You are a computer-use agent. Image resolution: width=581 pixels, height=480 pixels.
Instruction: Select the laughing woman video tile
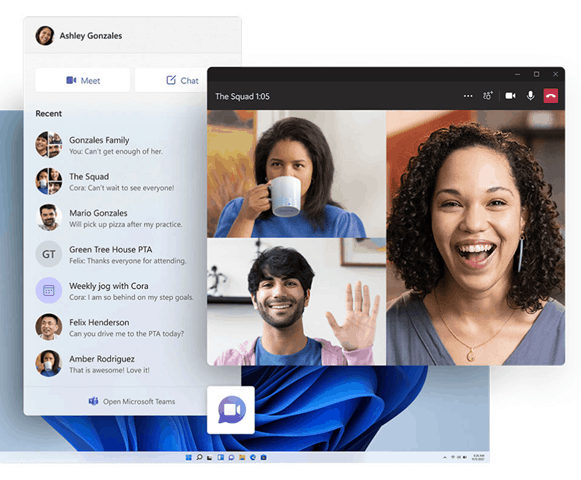pyautogui.click(x=476, y=238)
